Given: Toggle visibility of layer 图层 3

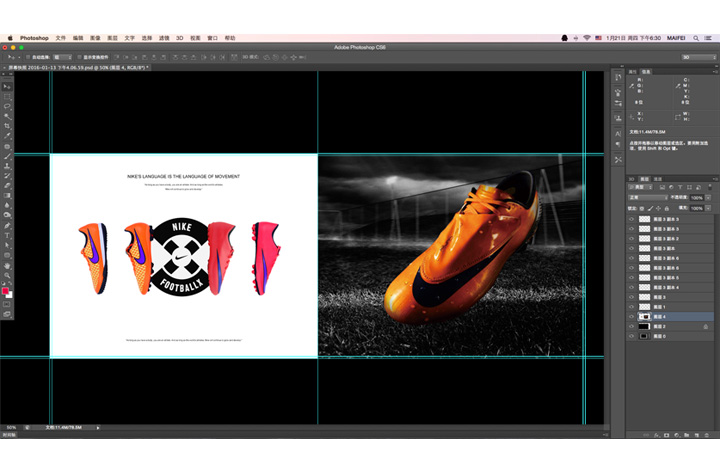Looking at the screenshot, I should point(631,297).
